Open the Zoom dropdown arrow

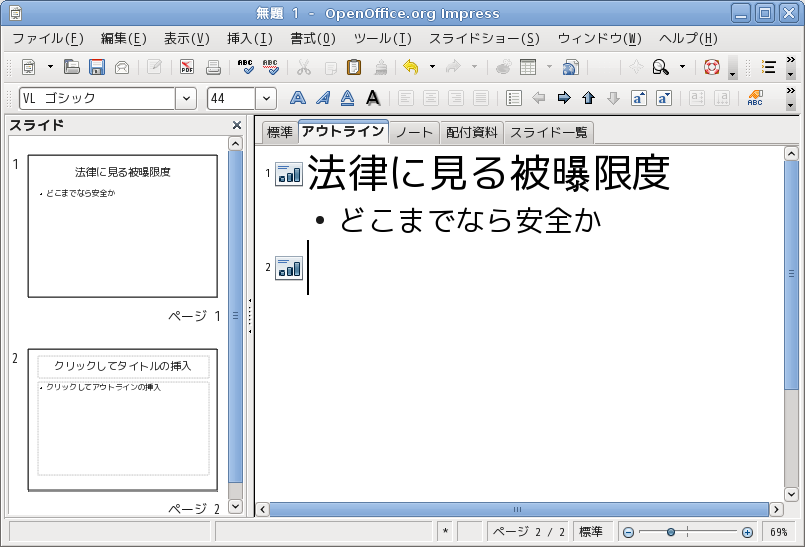click(x=682, y=67)
